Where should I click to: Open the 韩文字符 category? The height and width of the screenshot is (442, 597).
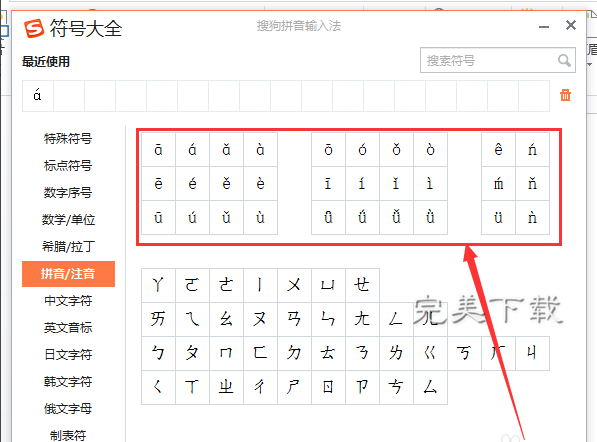click(68, 382)
